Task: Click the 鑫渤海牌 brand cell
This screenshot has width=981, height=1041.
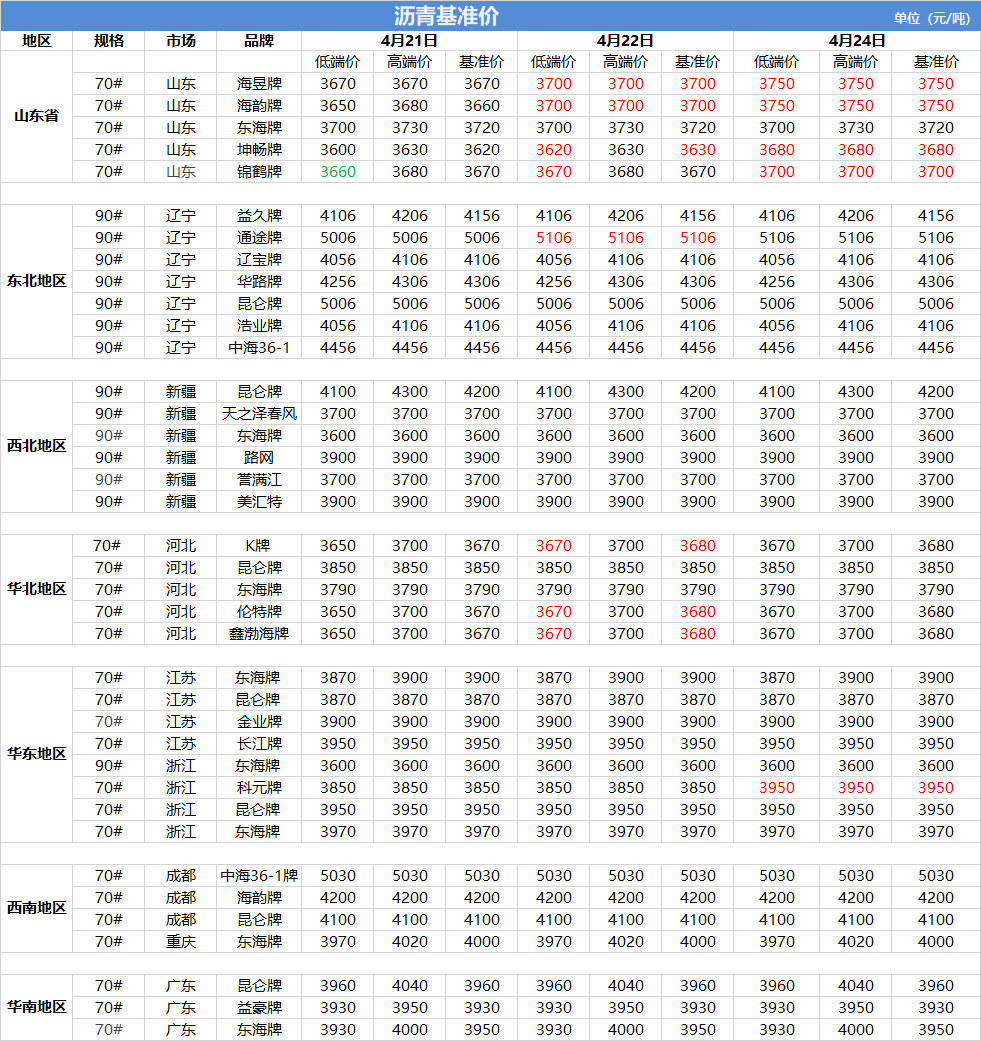Action: [x=259, y=634]
